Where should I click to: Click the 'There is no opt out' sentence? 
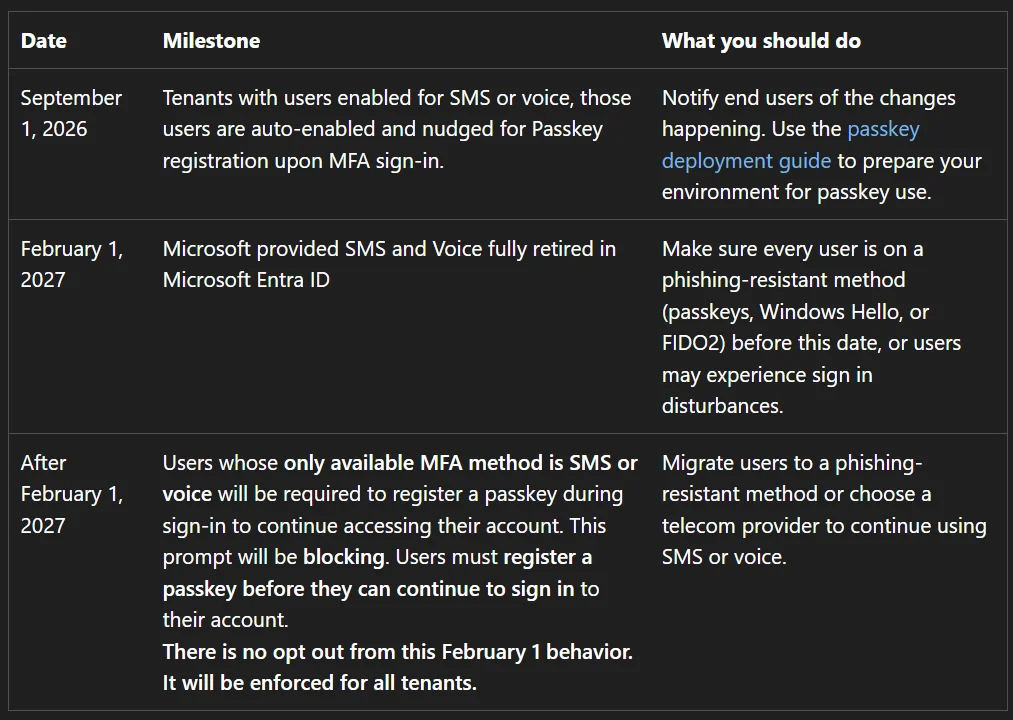pos(397,651)
